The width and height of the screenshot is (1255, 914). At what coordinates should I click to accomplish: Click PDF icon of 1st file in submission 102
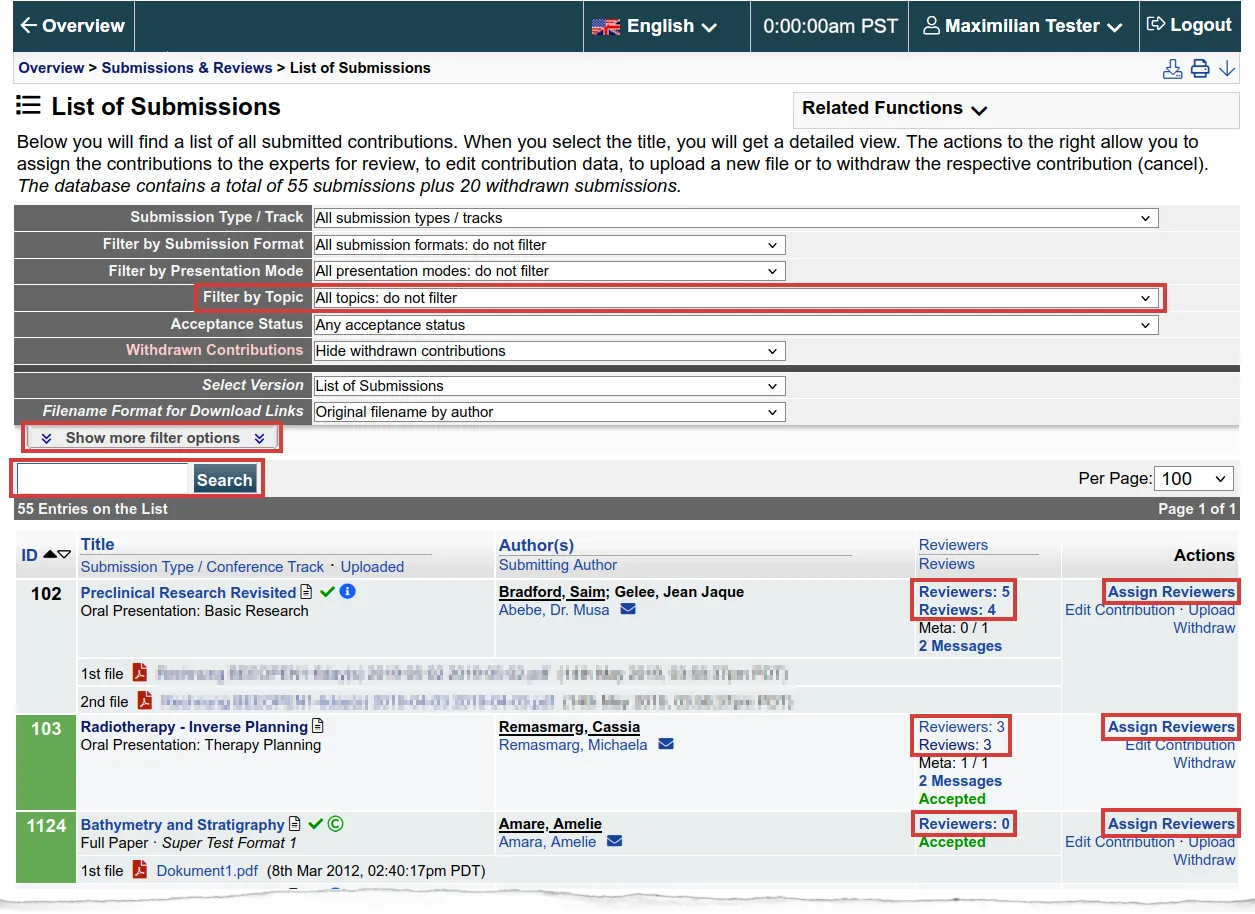140,673
